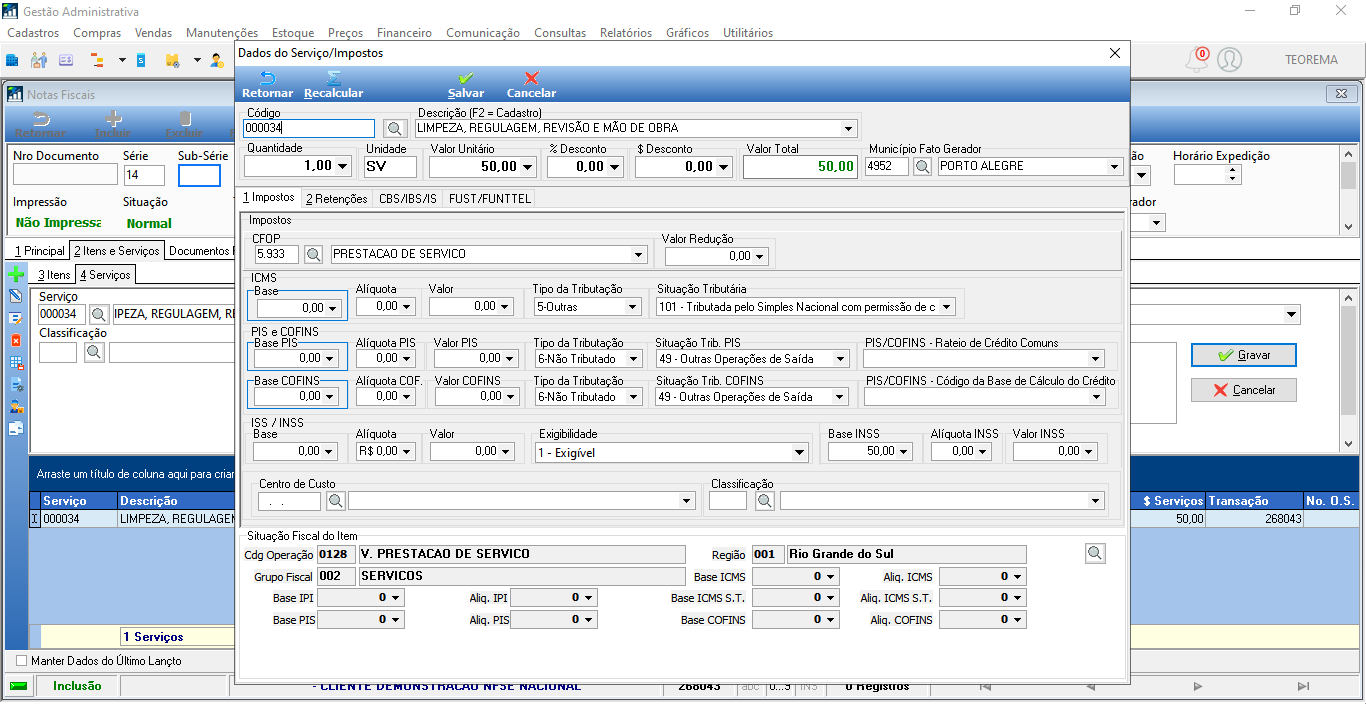The image size is (1366, 704).
Task: Open the CBS/IBS/IS tab
Action: tap(407, 198)
